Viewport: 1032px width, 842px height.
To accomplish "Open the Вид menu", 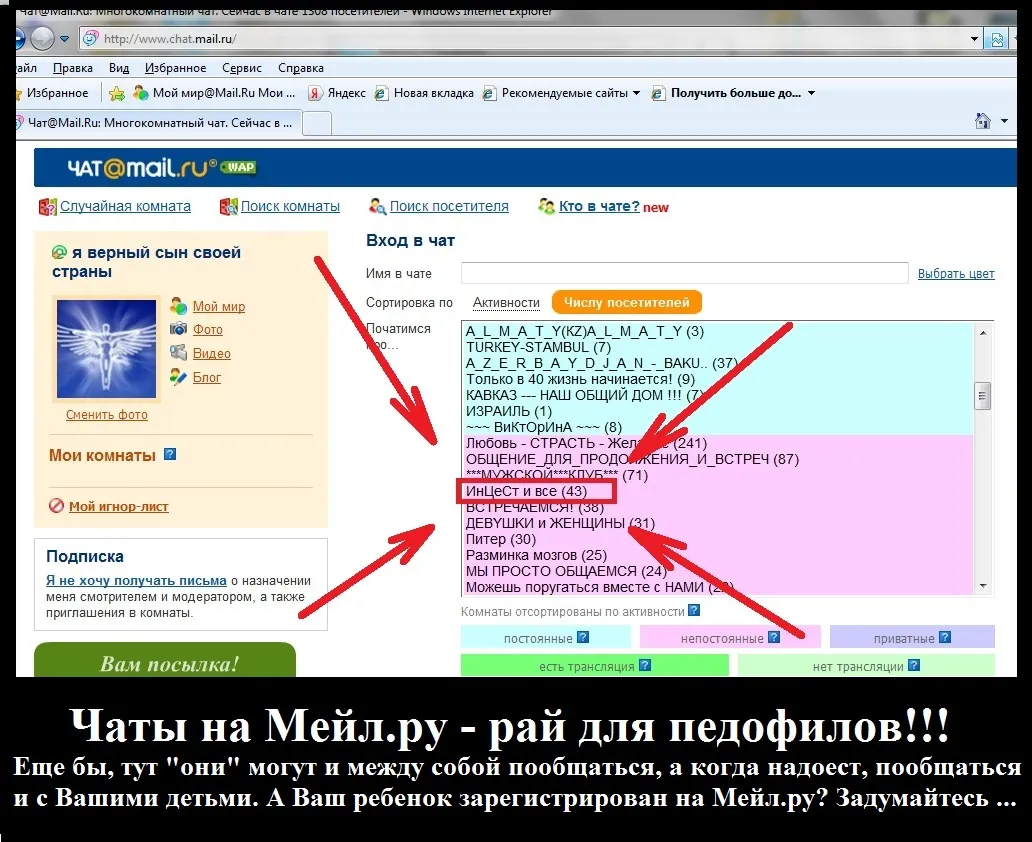I will [x=119, y=68].
